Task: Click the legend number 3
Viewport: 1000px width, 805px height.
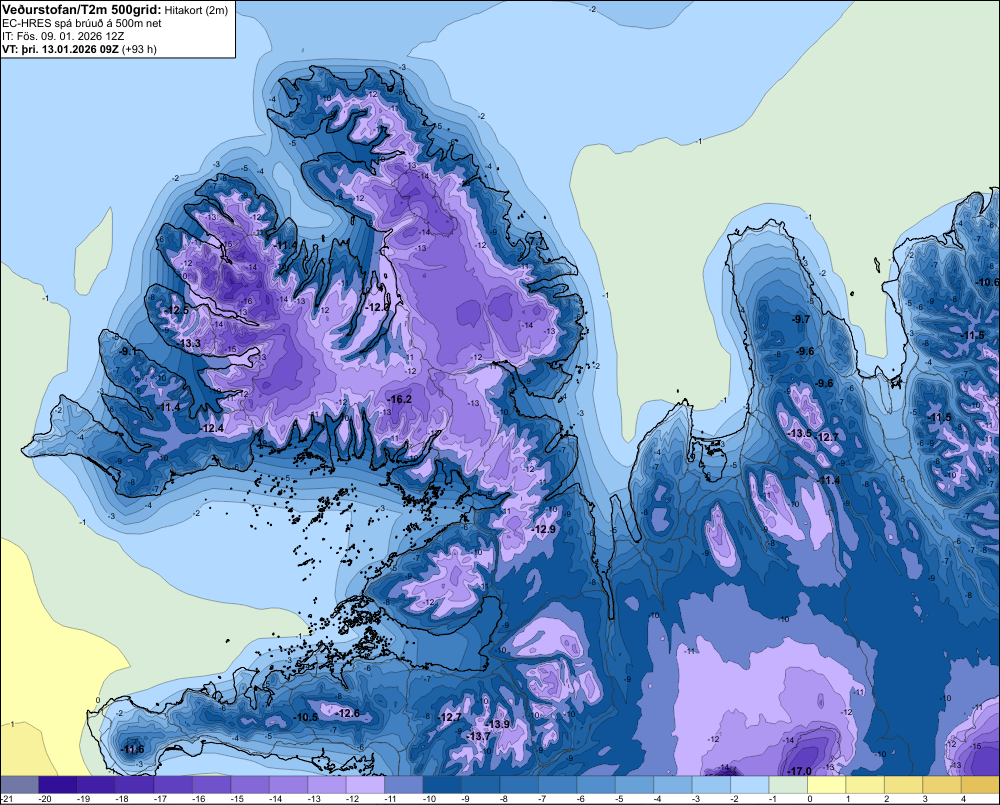Action: pos(925,799)
